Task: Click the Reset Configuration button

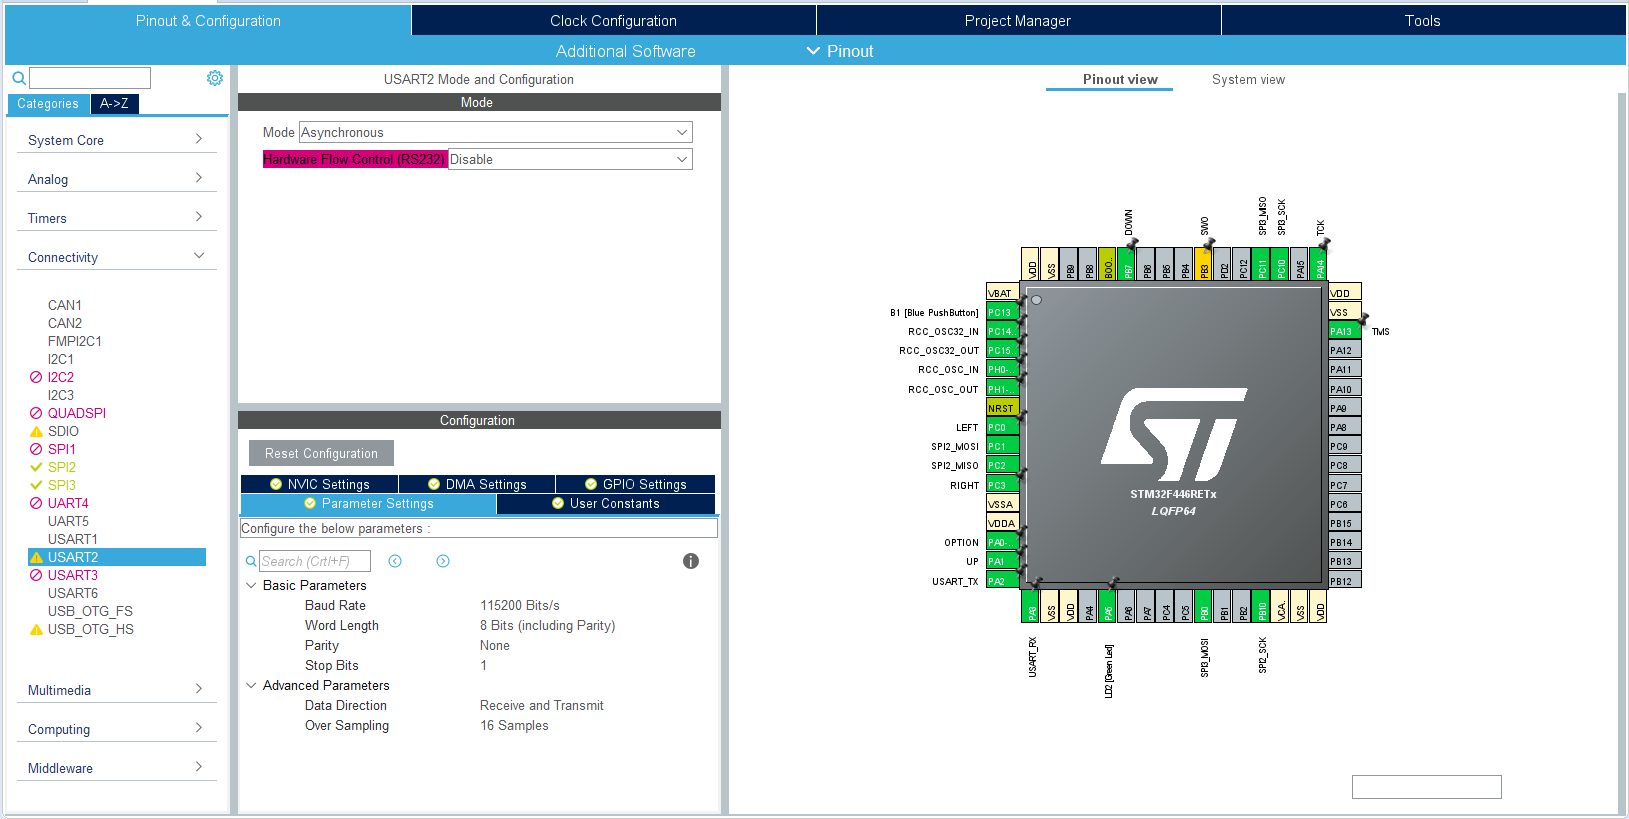Action: tap(321, 453)
